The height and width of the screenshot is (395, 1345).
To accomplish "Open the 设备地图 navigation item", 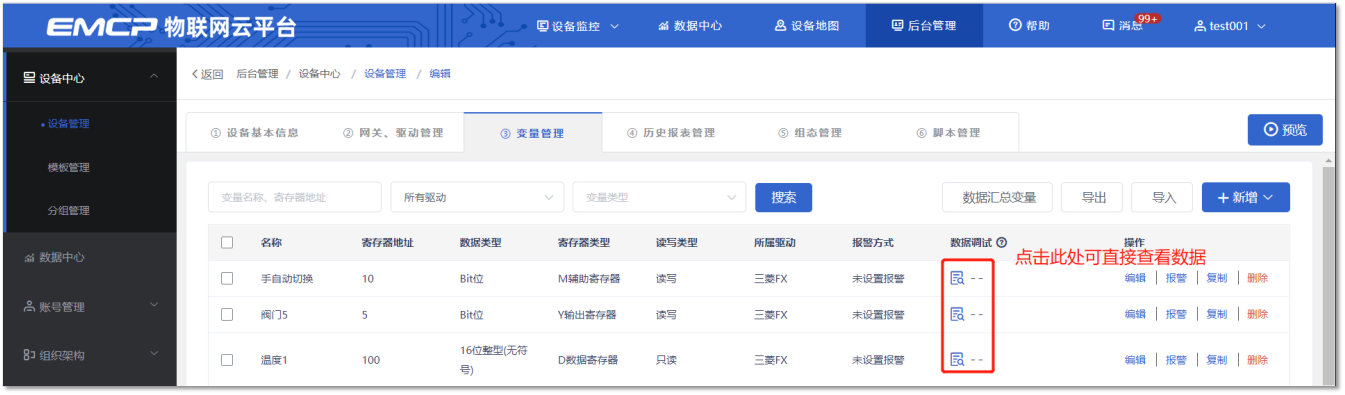I will coord(806,26).
